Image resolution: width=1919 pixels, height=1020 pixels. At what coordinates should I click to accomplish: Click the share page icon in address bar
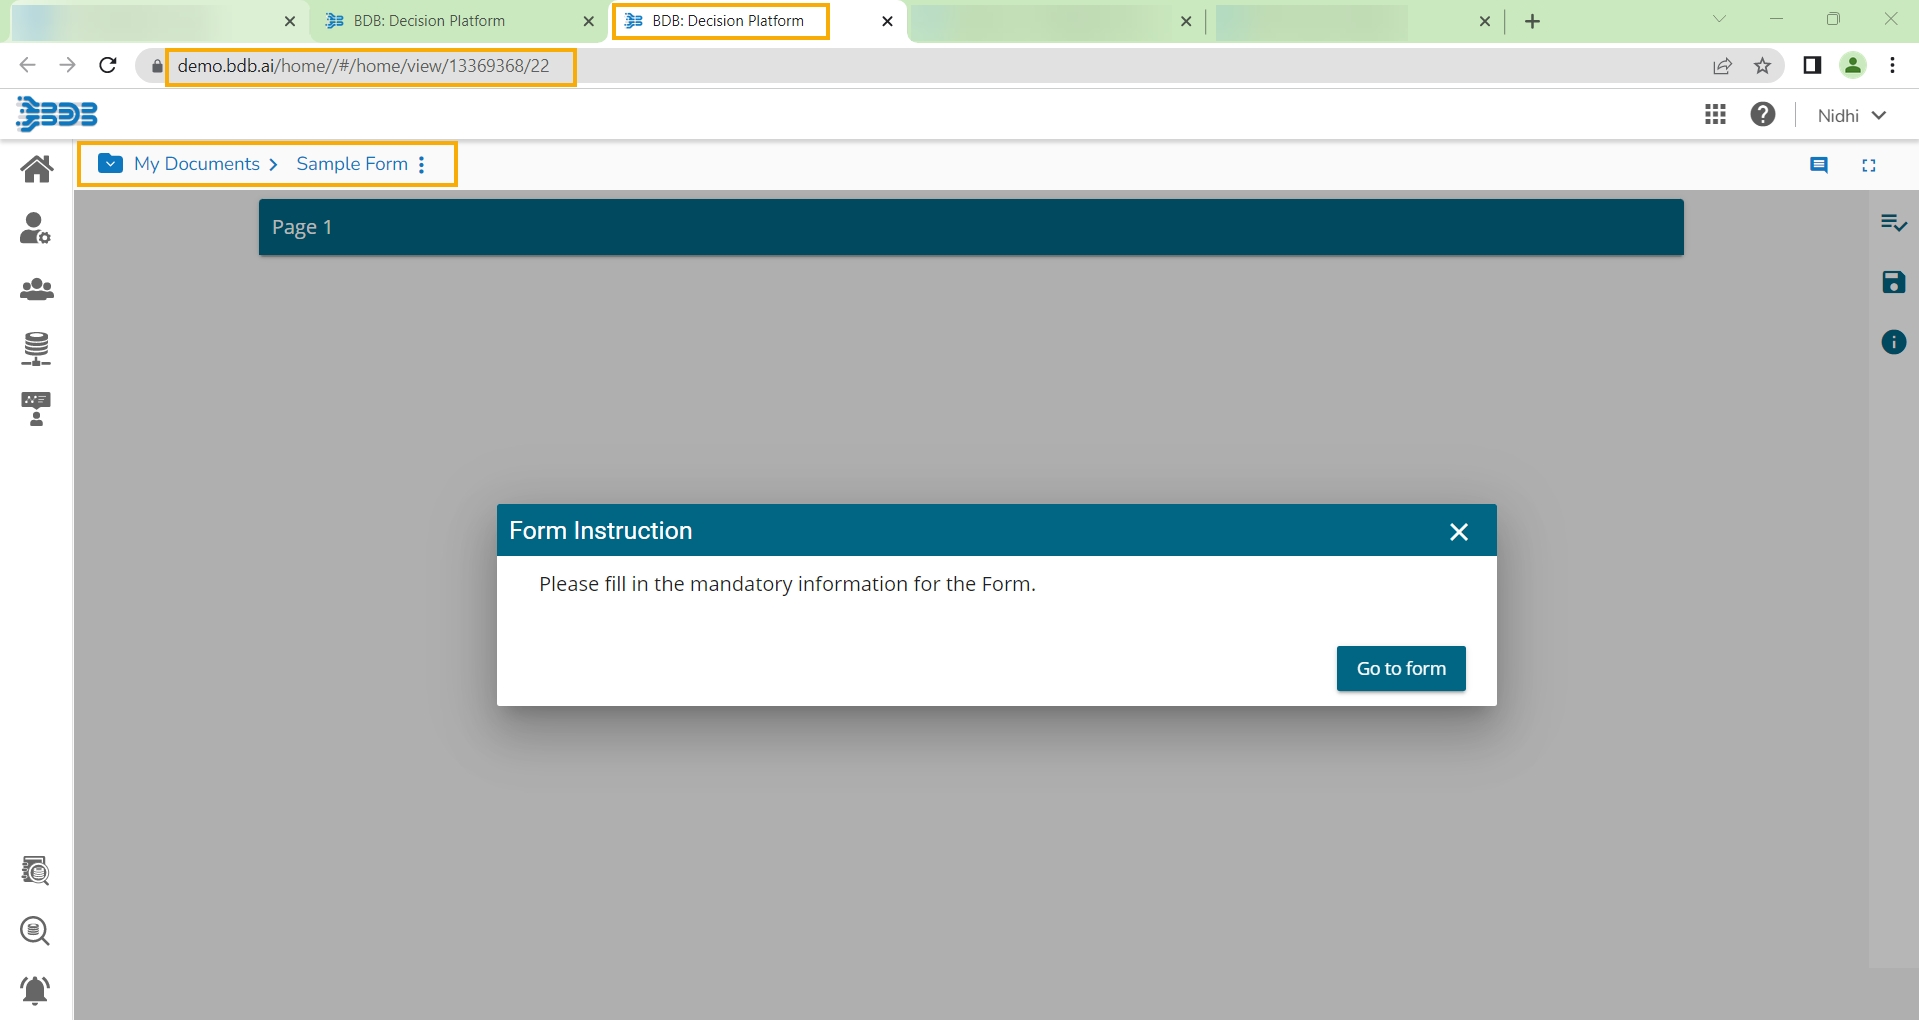coord(1722,66)
